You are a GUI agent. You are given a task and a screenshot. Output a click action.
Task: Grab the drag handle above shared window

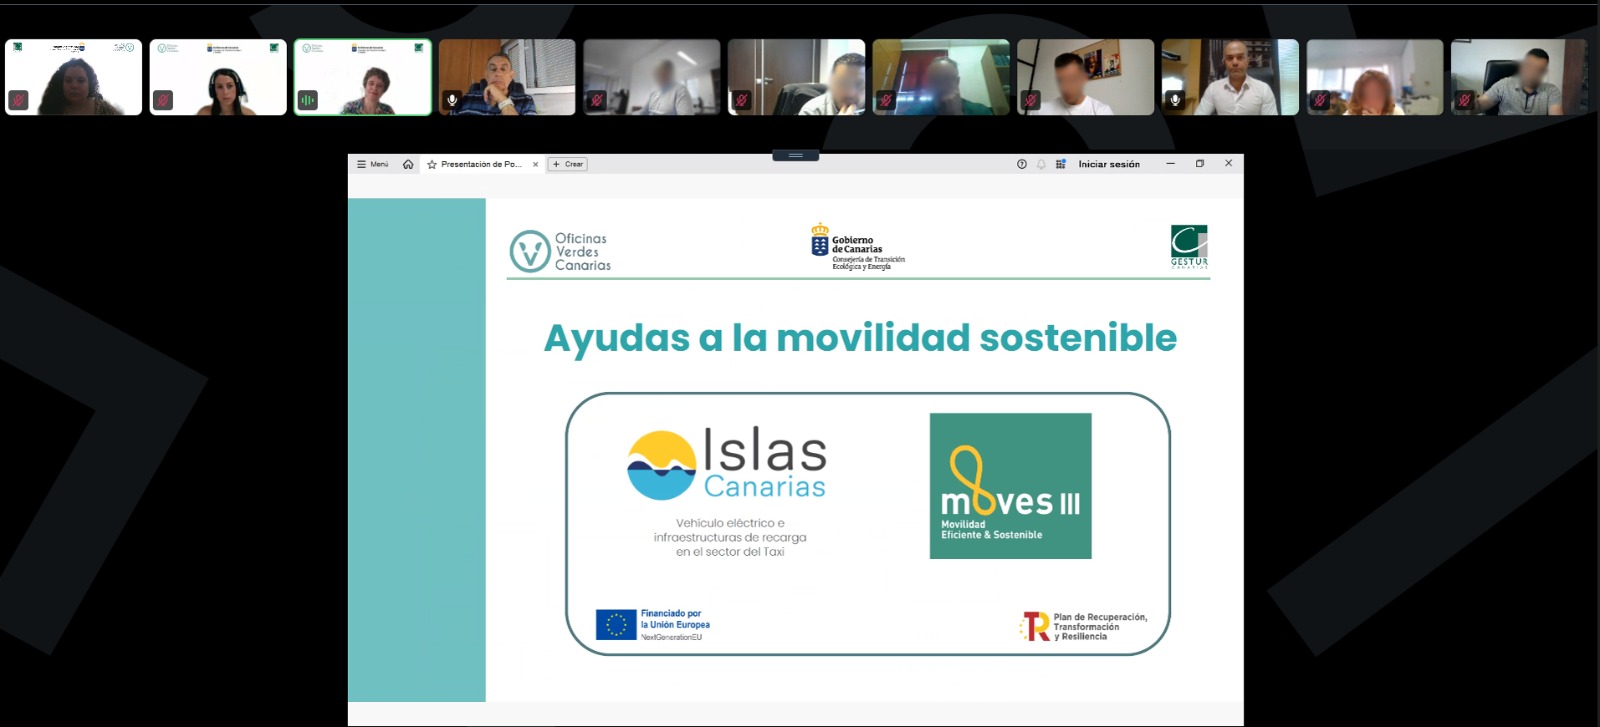pos(796,155)
